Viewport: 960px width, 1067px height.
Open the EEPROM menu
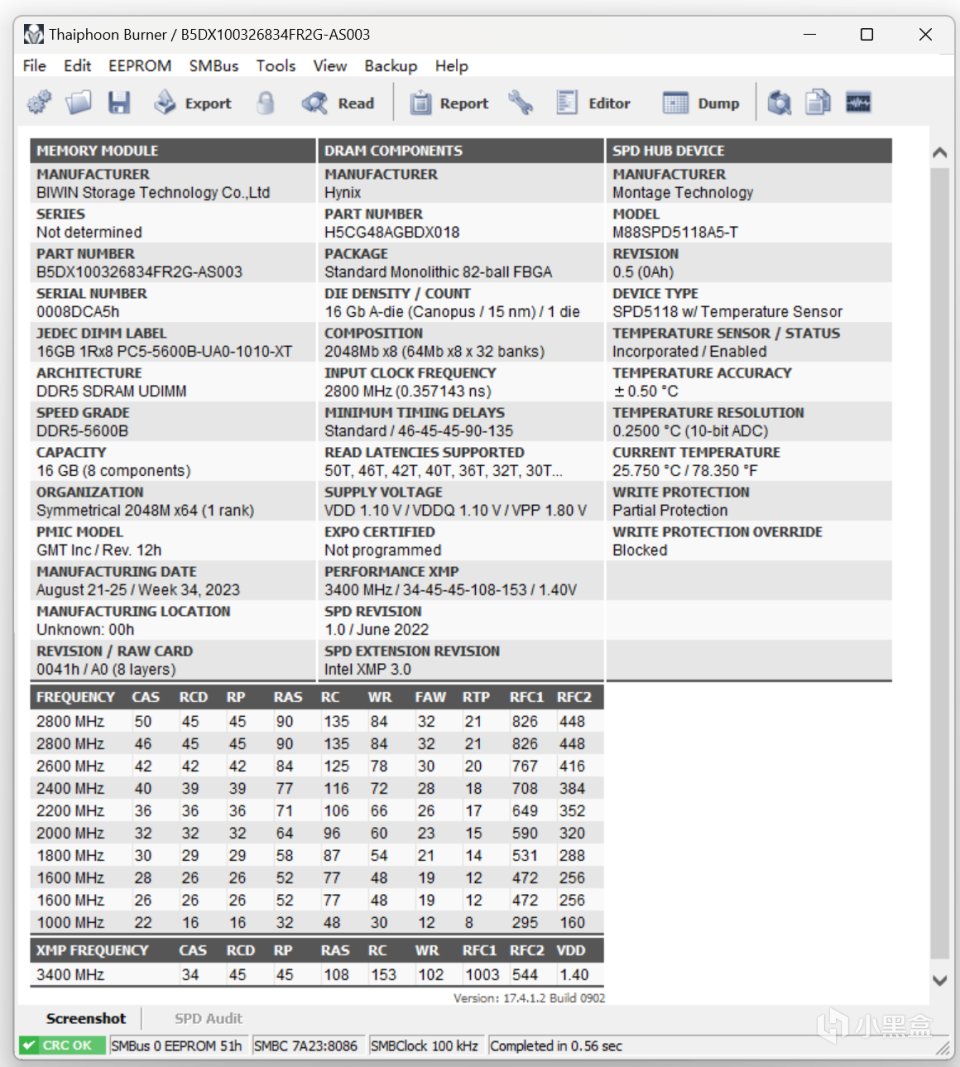(x=139, y=66)
